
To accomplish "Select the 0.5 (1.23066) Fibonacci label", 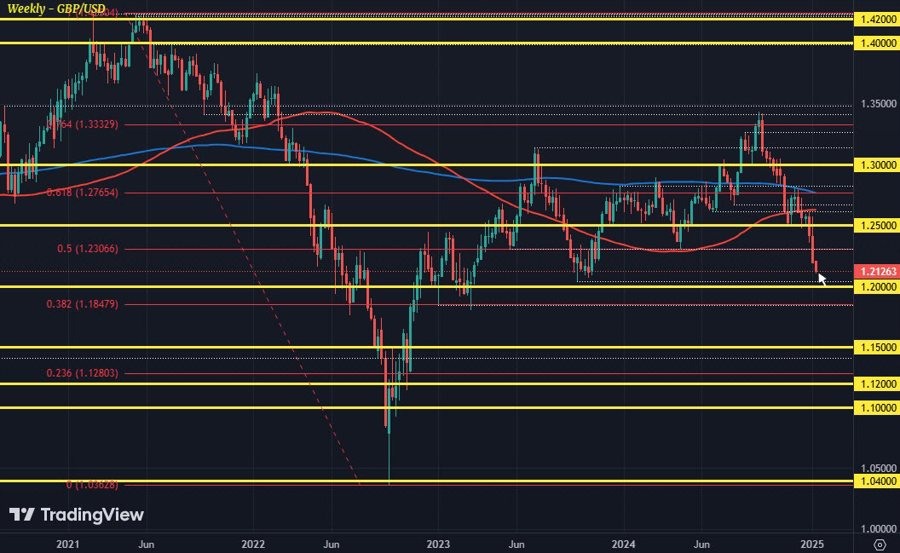I will [88, 249].
